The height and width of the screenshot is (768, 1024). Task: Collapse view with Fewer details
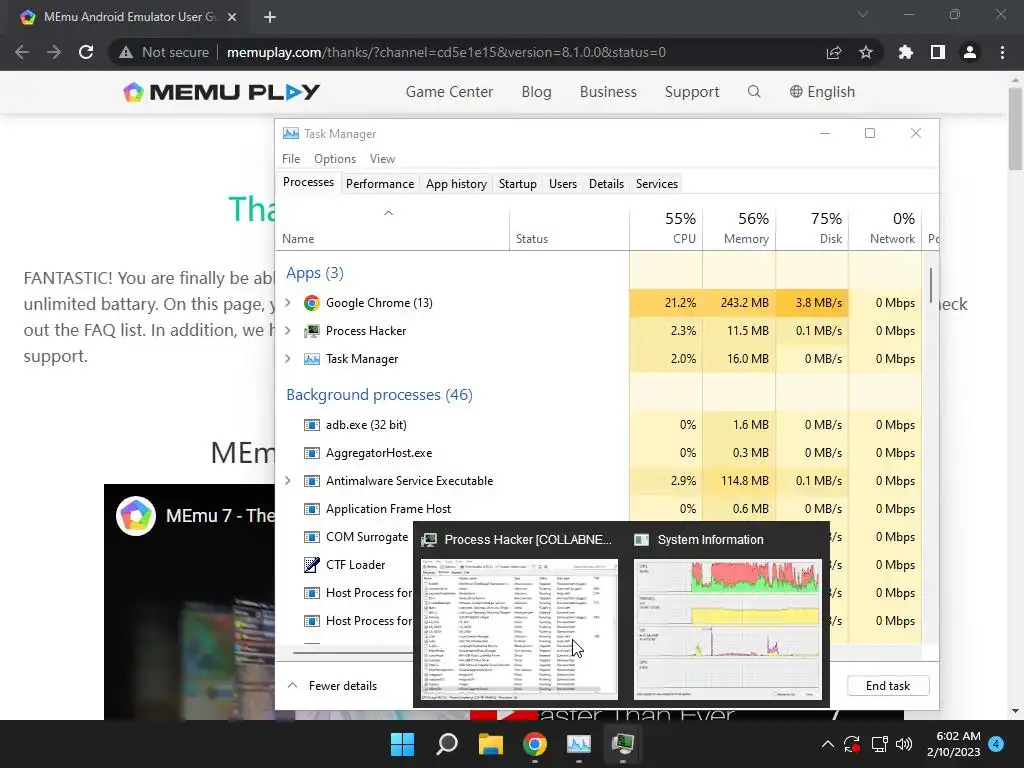click(332, 686)
